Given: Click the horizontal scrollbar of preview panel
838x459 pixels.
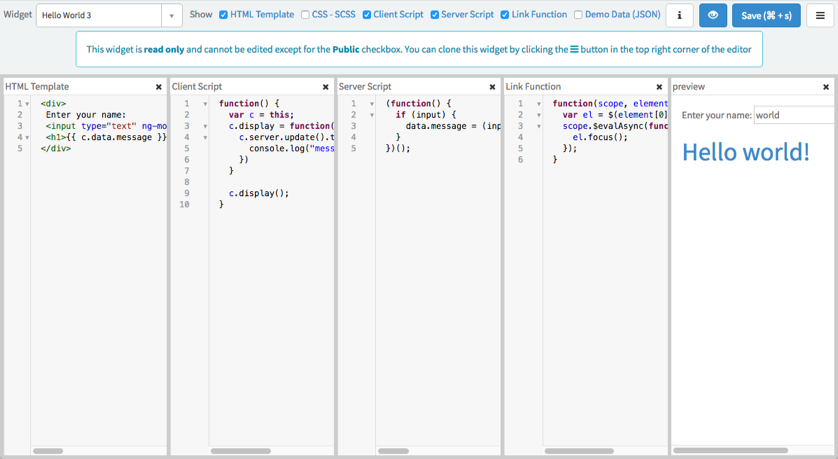Looking at the screenshot, I should click(x=731, y=450).
